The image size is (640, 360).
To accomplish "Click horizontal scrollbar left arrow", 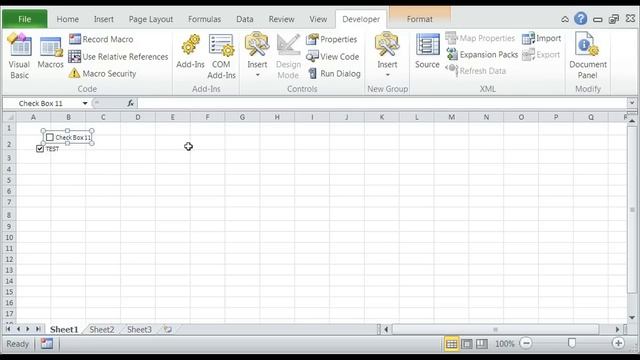I will pos(386,329).
